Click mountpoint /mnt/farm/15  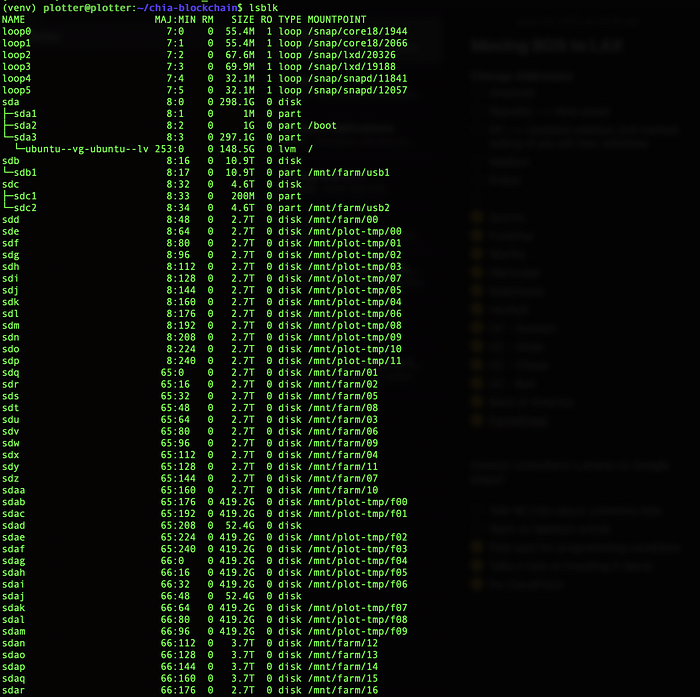coord(342,678)
